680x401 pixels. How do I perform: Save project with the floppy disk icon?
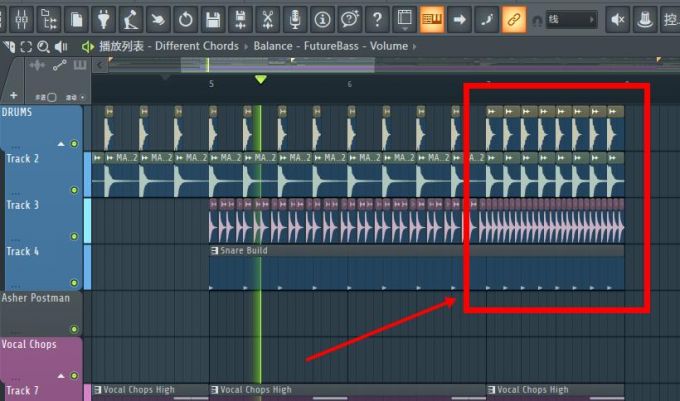[x=212, y=20]
